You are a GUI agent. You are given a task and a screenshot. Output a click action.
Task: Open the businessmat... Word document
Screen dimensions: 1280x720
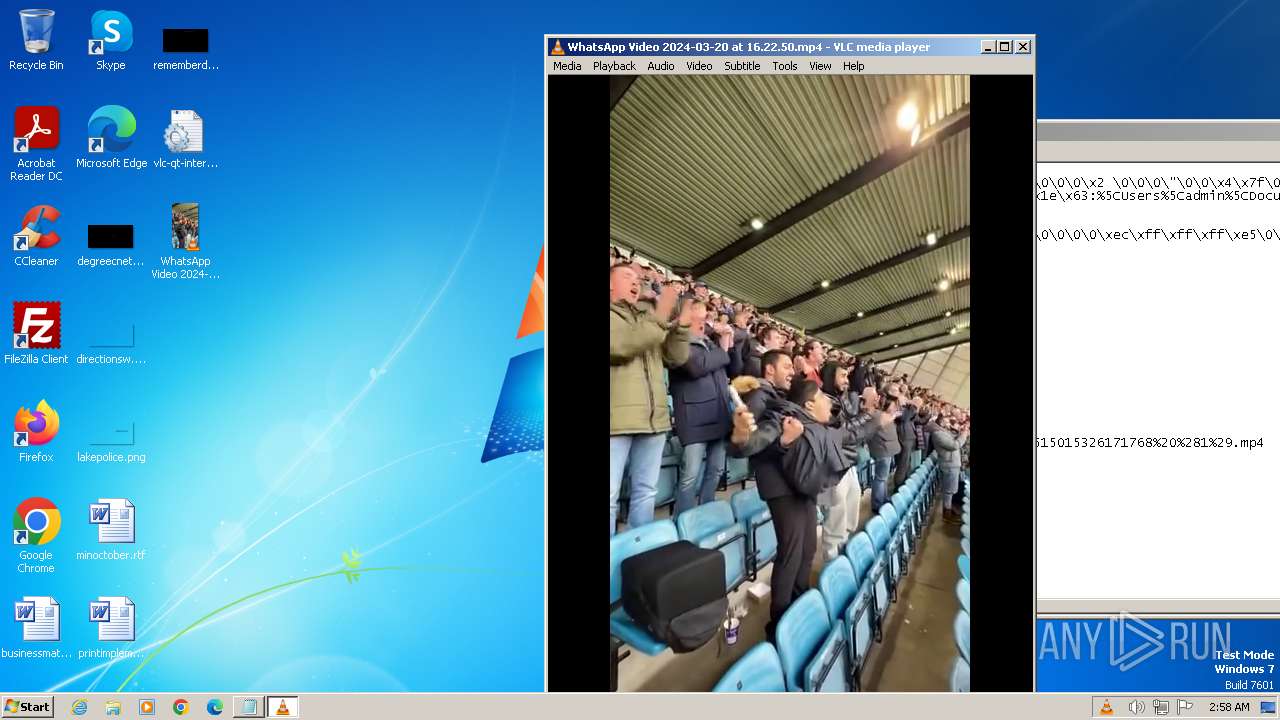37,628
